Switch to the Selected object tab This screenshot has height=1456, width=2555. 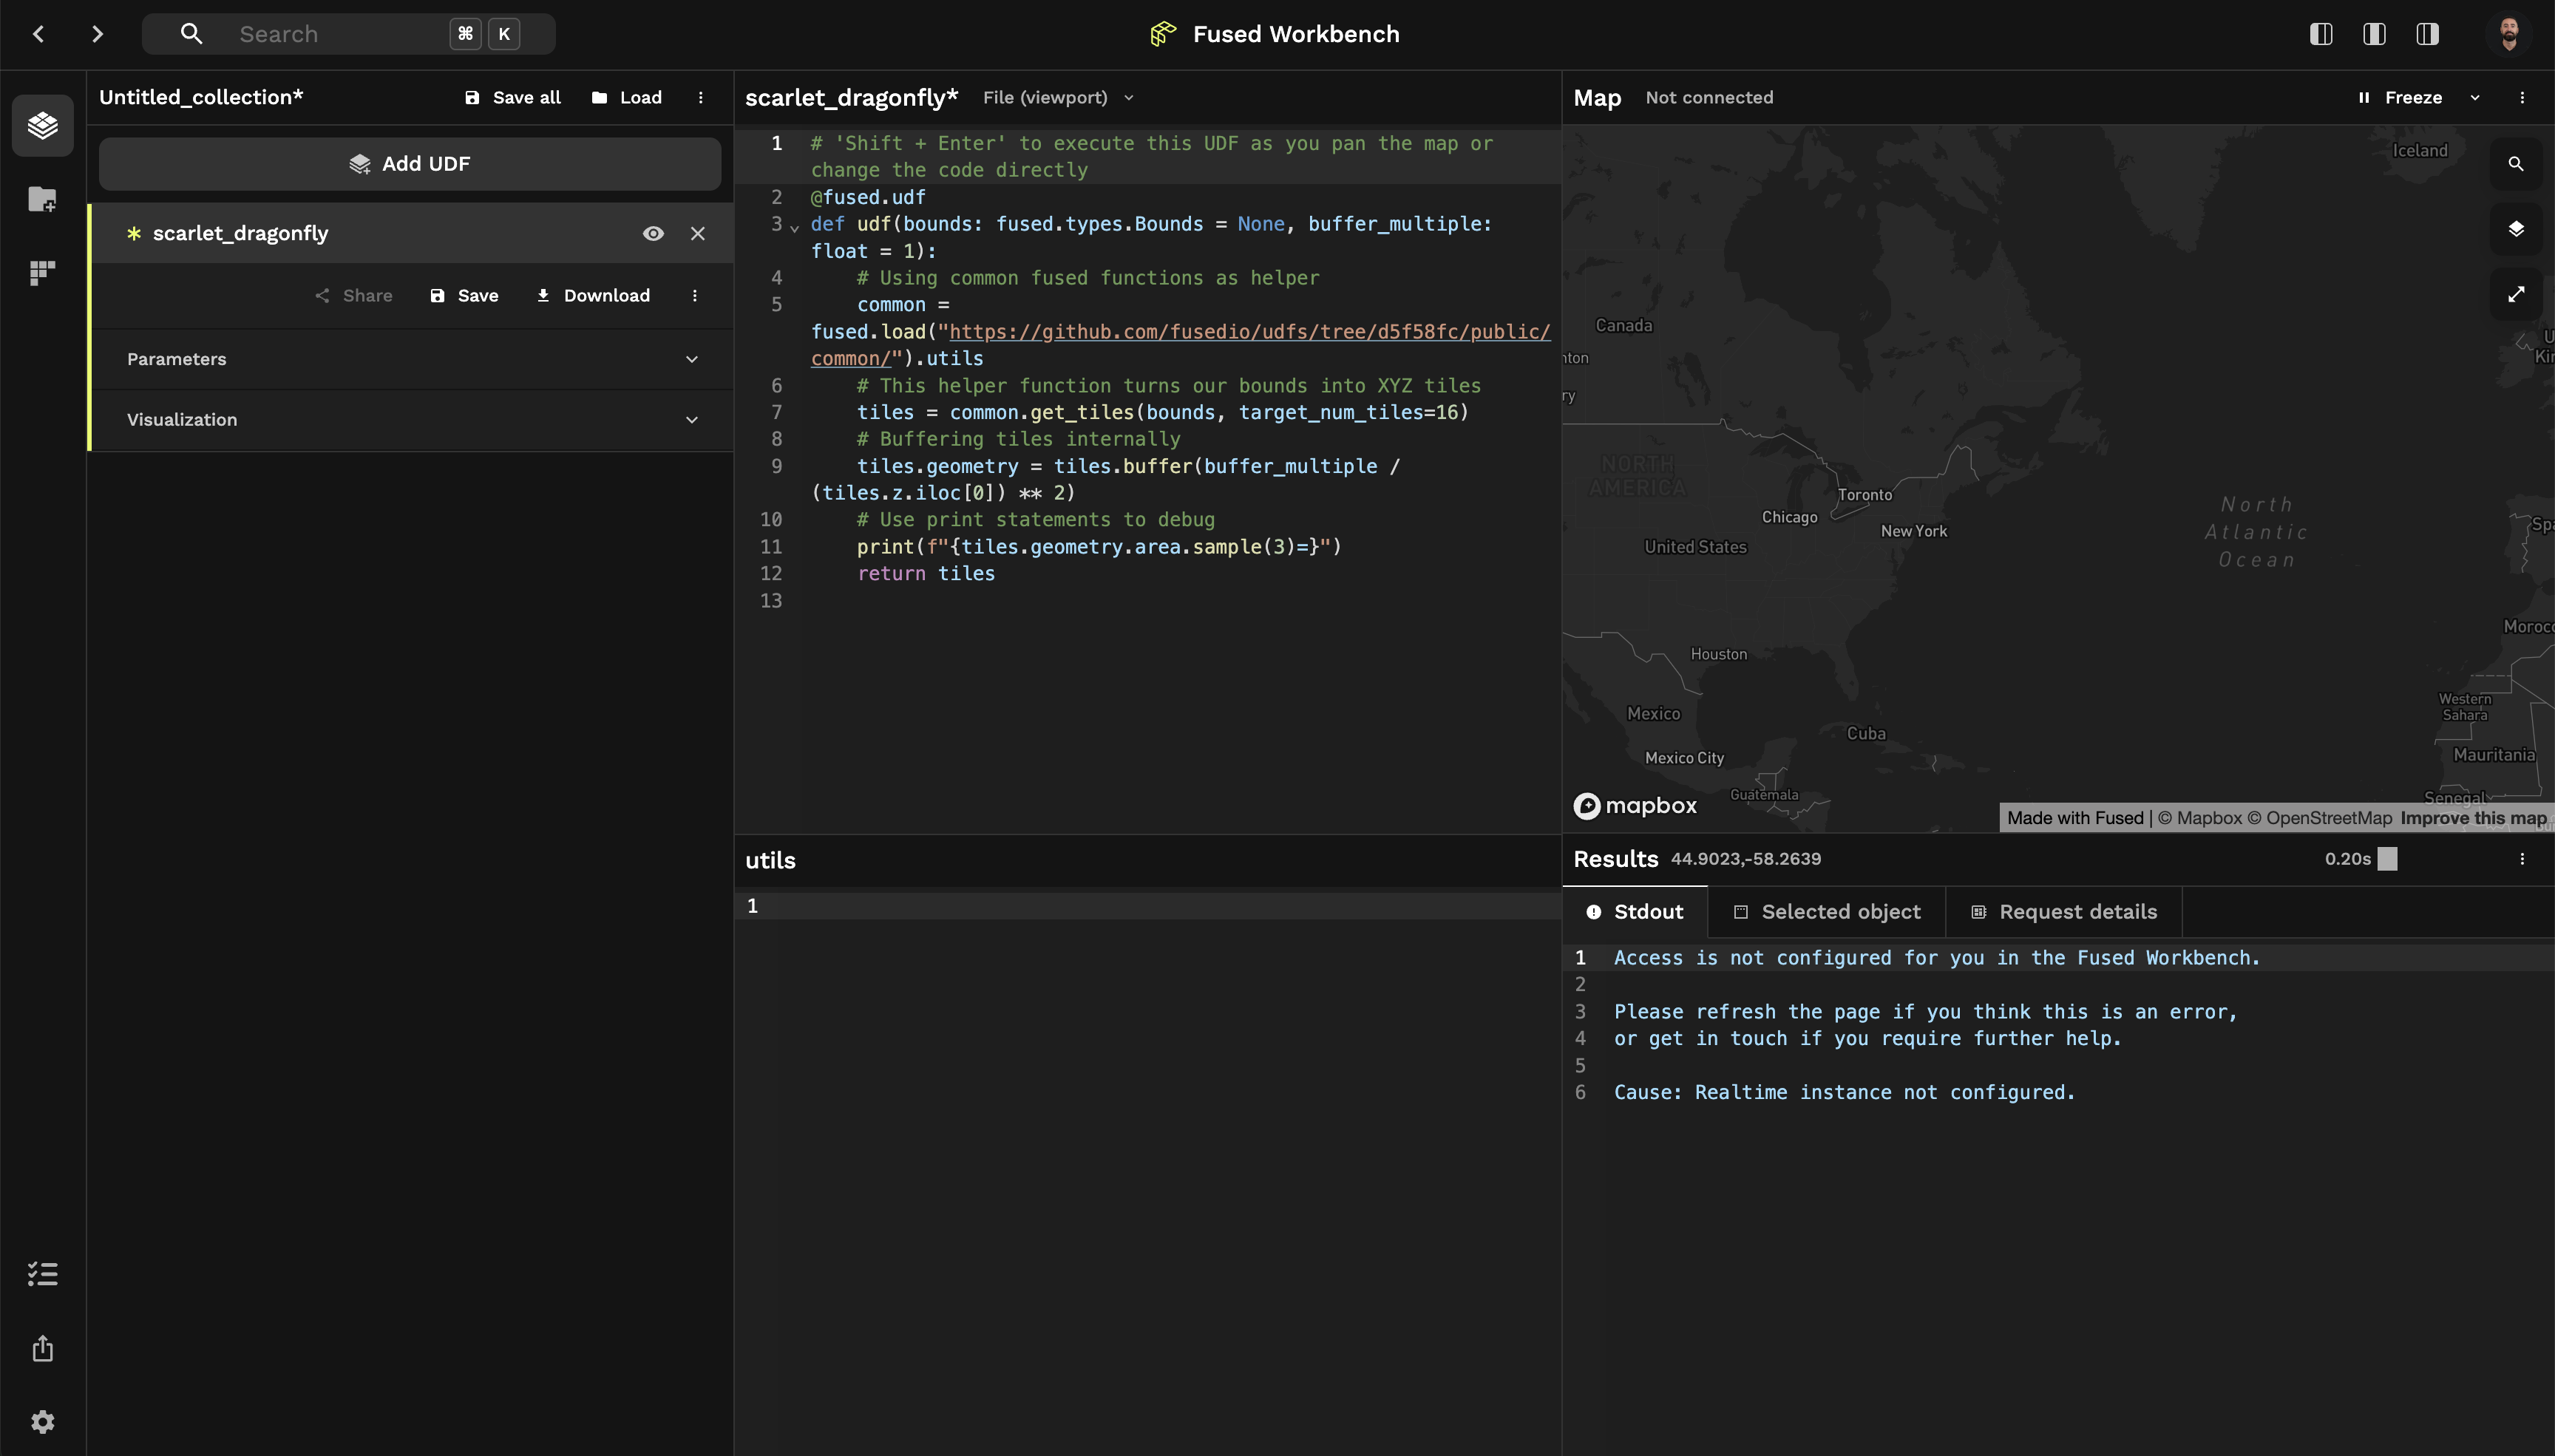[1827, 912]
